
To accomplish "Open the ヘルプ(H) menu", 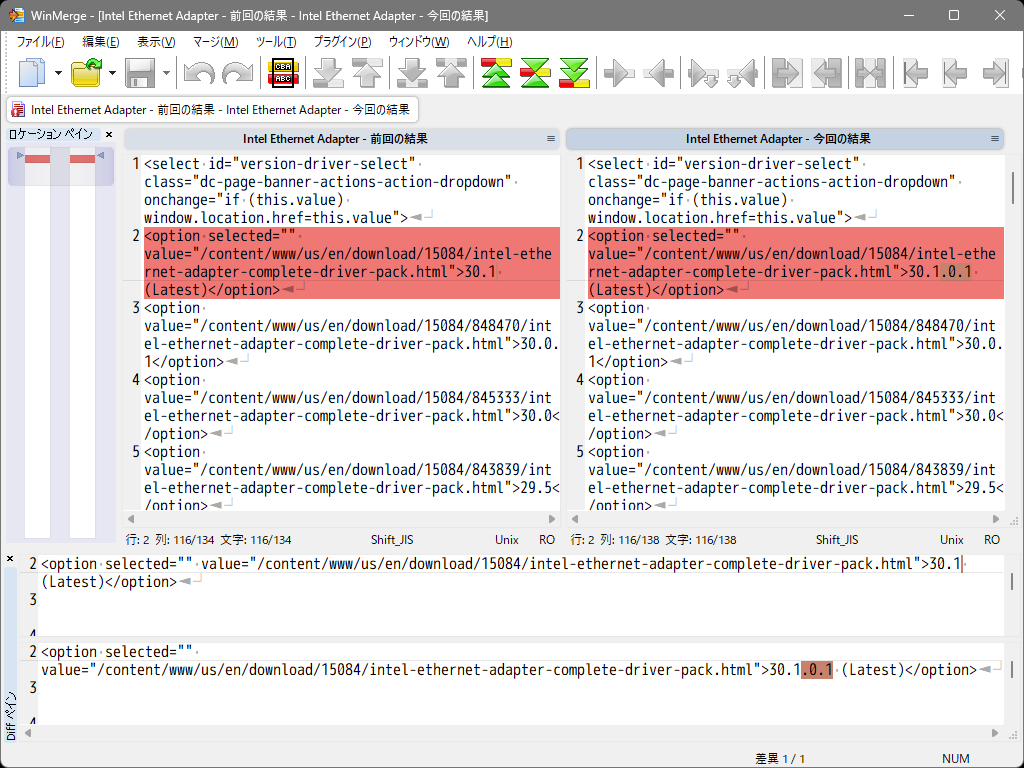I will (x=490, y=42).
